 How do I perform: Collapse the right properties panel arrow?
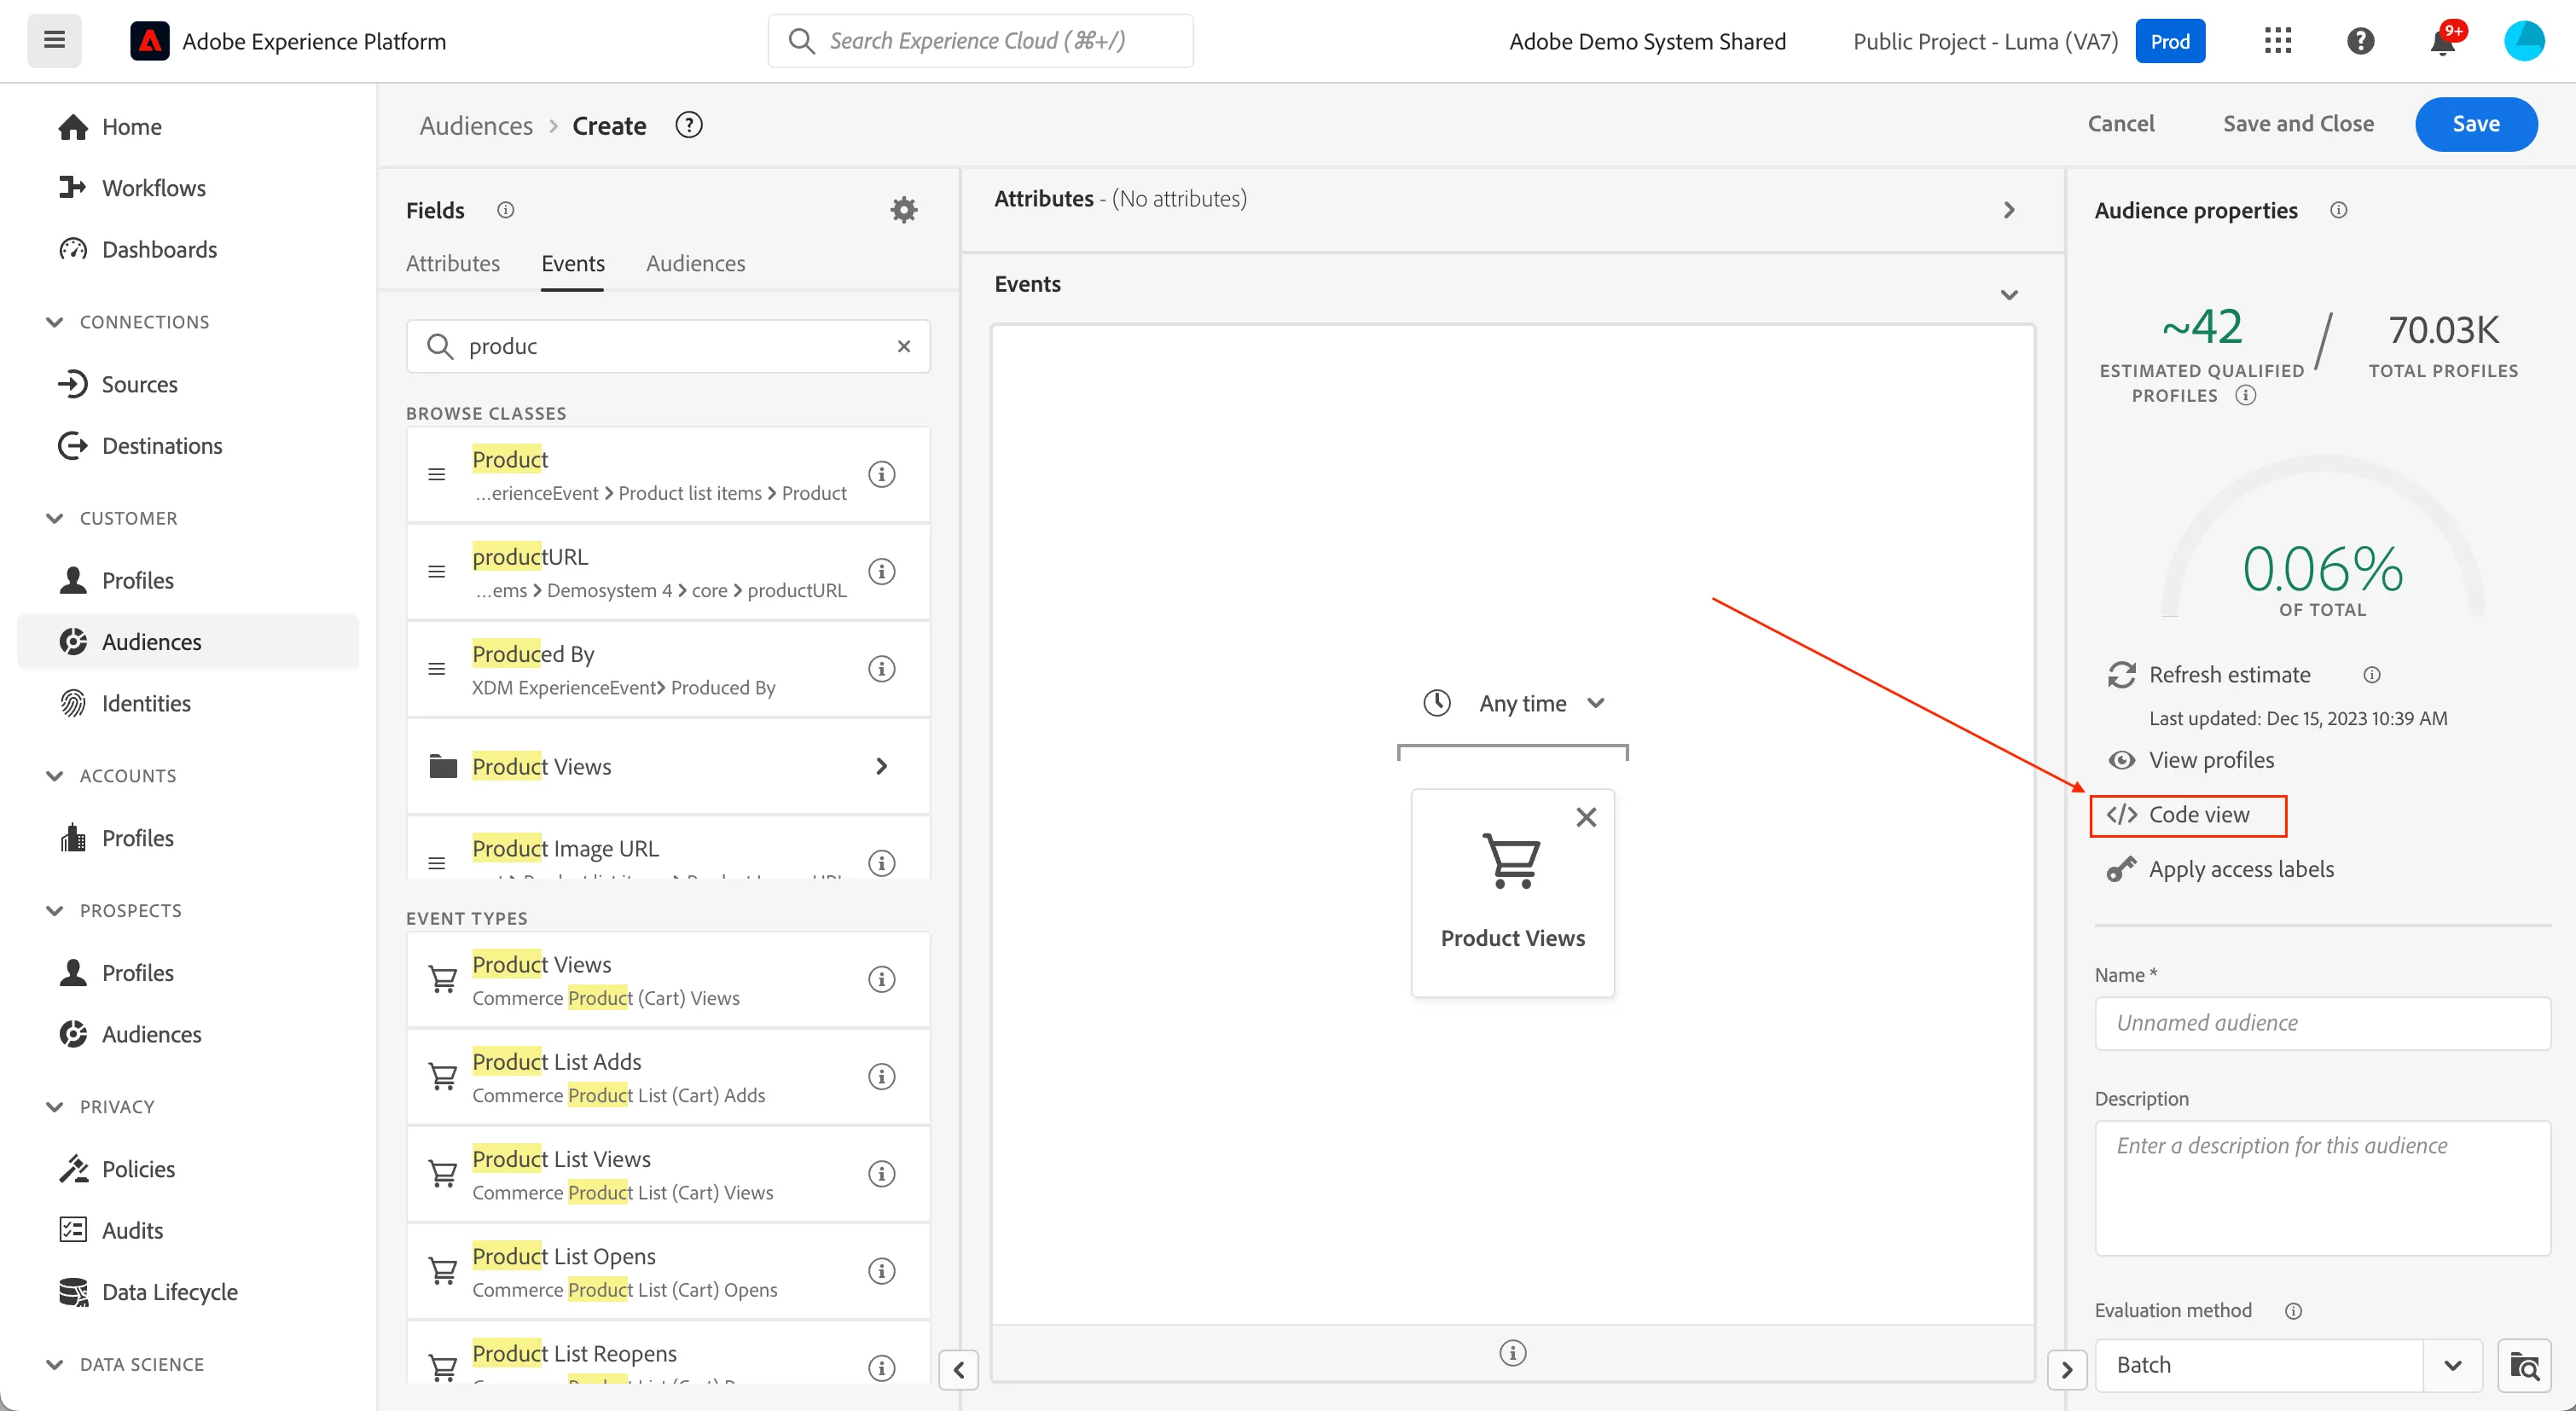(2066, 1369)
